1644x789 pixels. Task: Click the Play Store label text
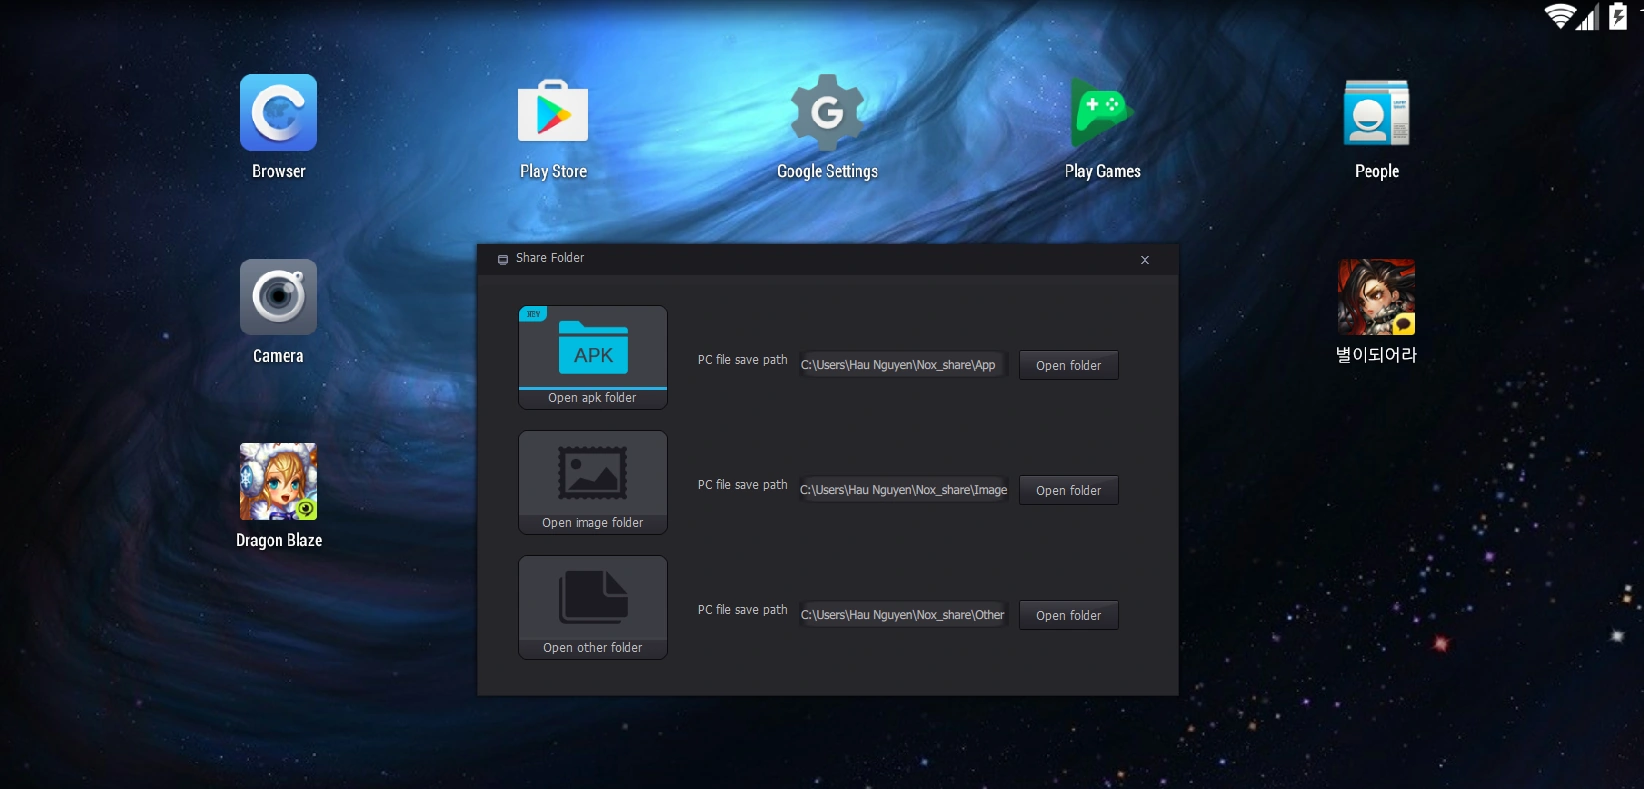553,172
